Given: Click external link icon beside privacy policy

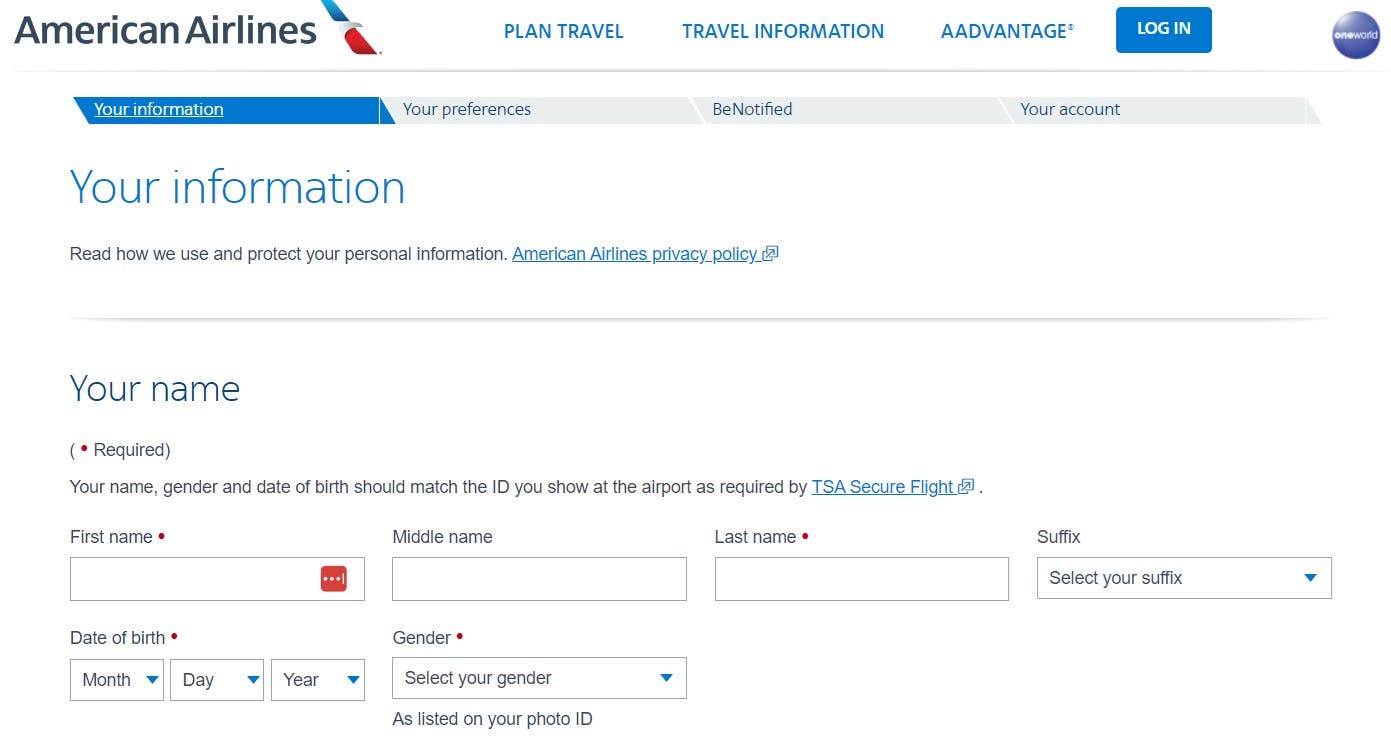Looking at the screenshot, I should point(770,254).
